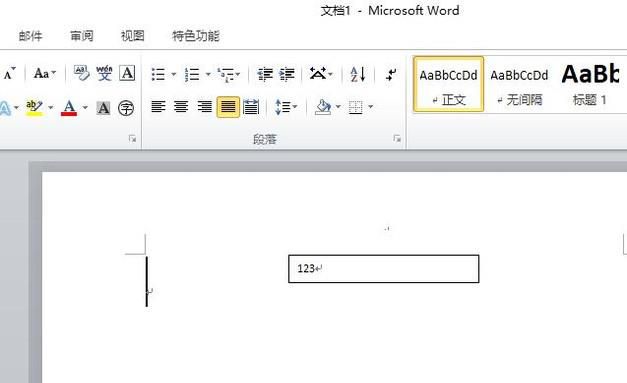Viewport: 627px width, 383px height.
Task: Expand the bullets library dropdown
Action: click(x=174, y=74)
